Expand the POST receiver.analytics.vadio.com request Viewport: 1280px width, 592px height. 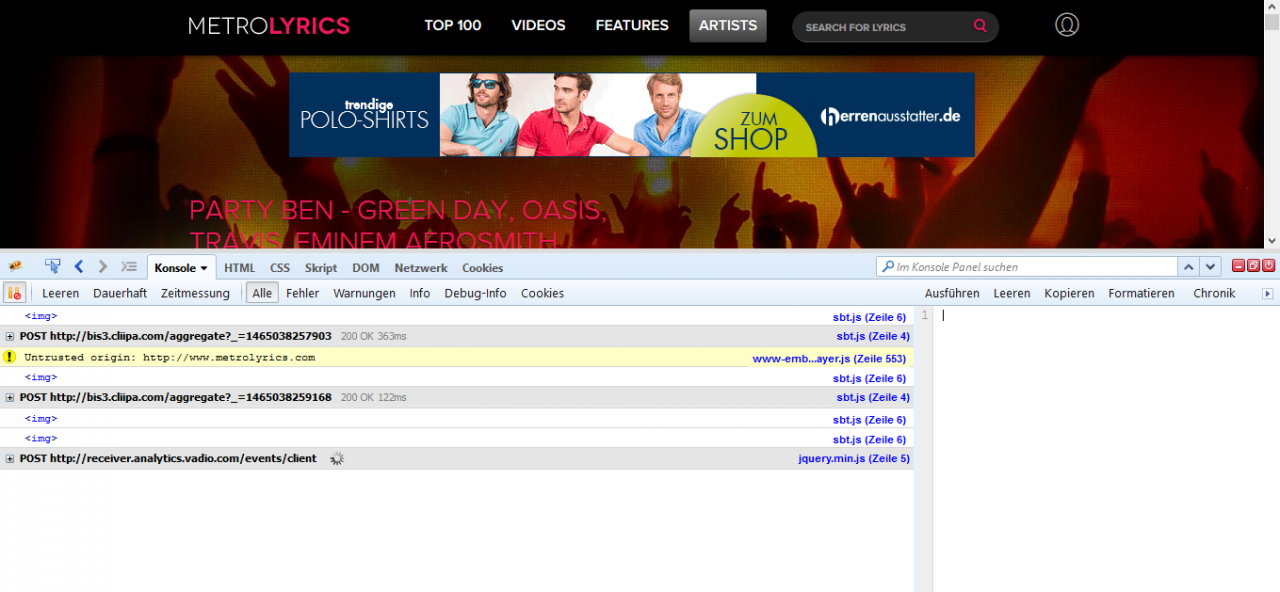10,459
